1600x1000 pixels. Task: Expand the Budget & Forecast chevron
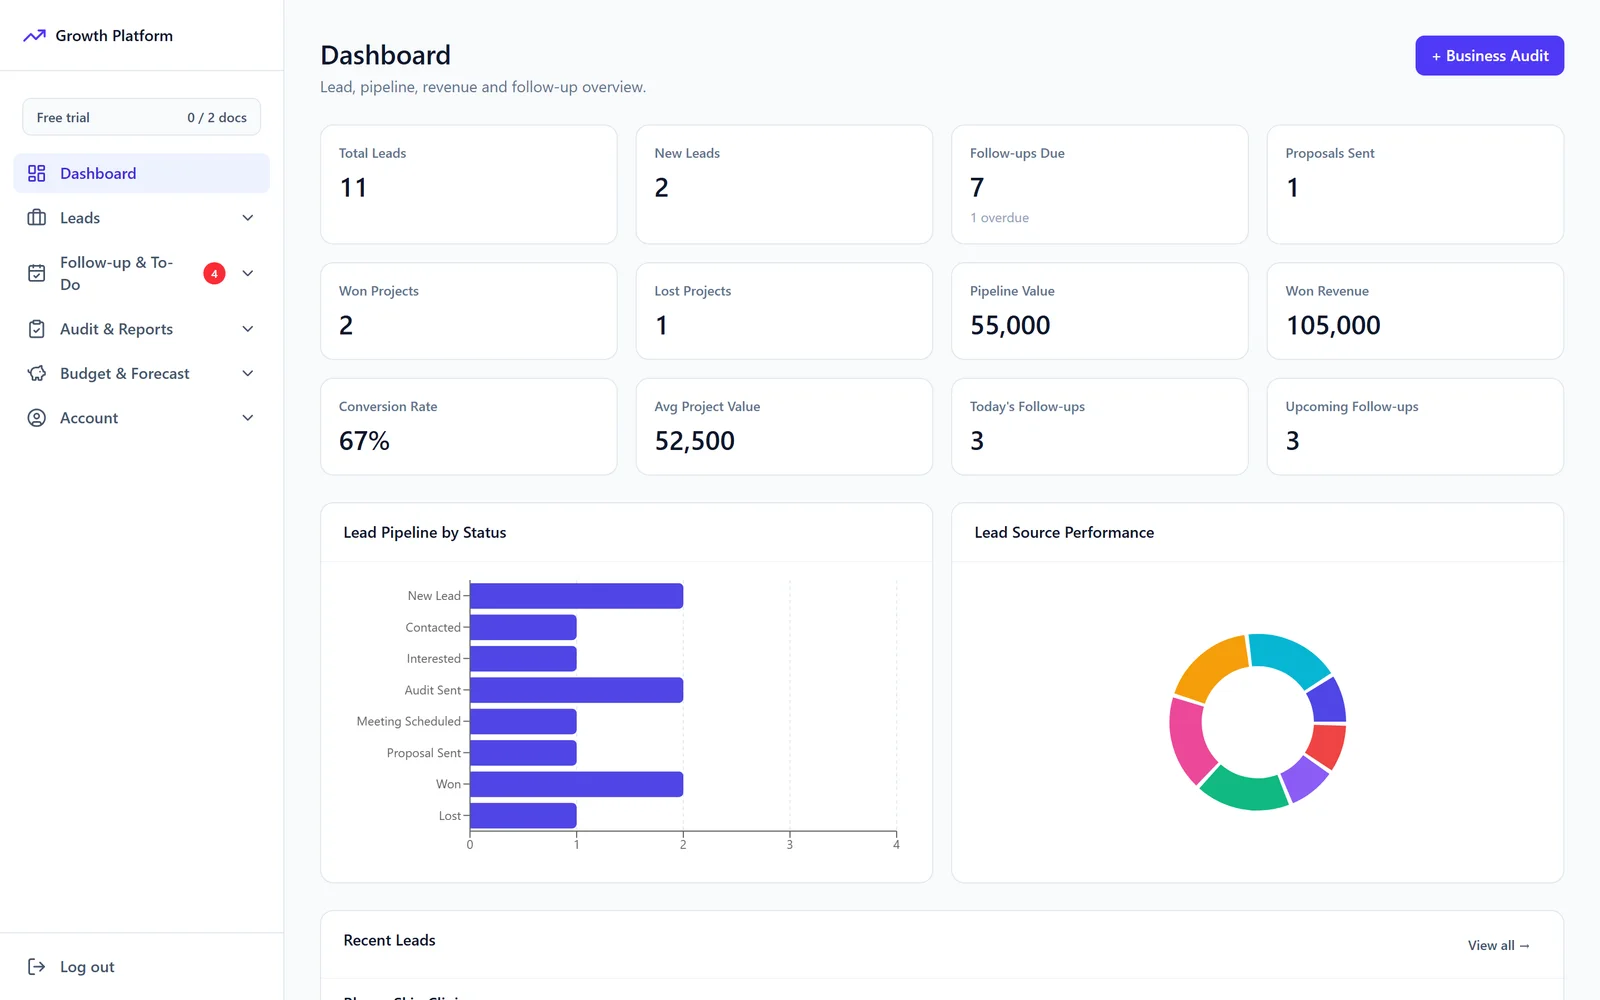(248, 373)
